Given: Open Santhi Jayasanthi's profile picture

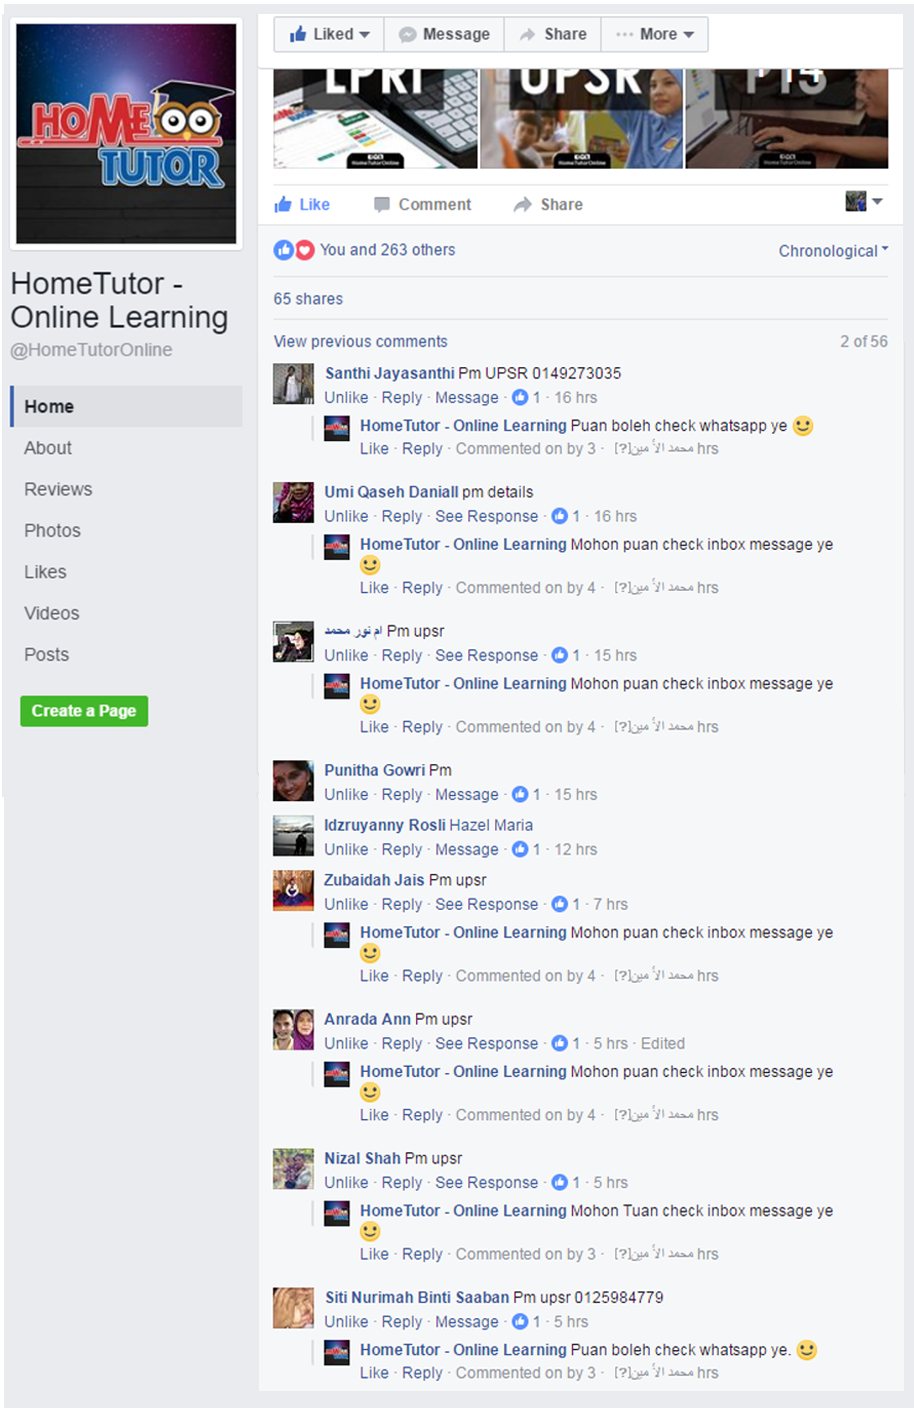Looking at the screenshot, I should [x=294, y=384].
